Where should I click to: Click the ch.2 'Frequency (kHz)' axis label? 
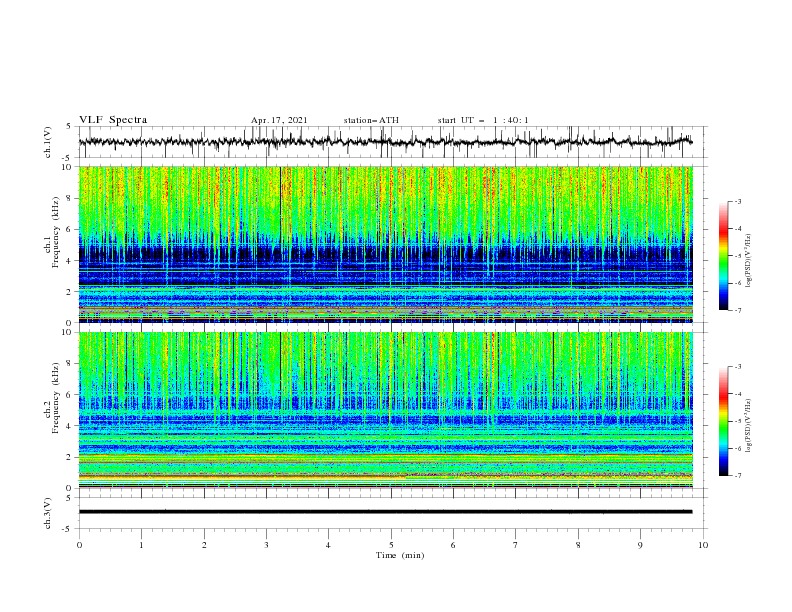tap(57, 398)
